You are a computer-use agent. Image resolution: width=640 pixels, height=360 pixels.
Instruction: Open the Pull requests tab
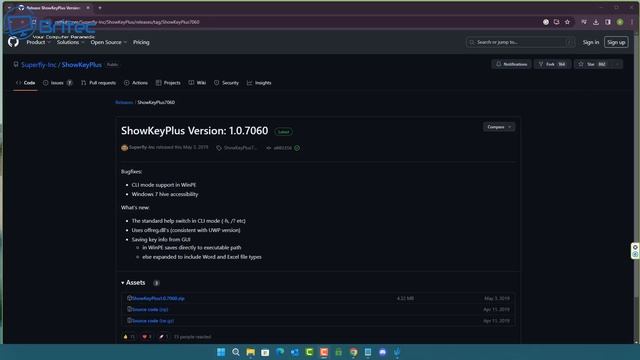98,83
